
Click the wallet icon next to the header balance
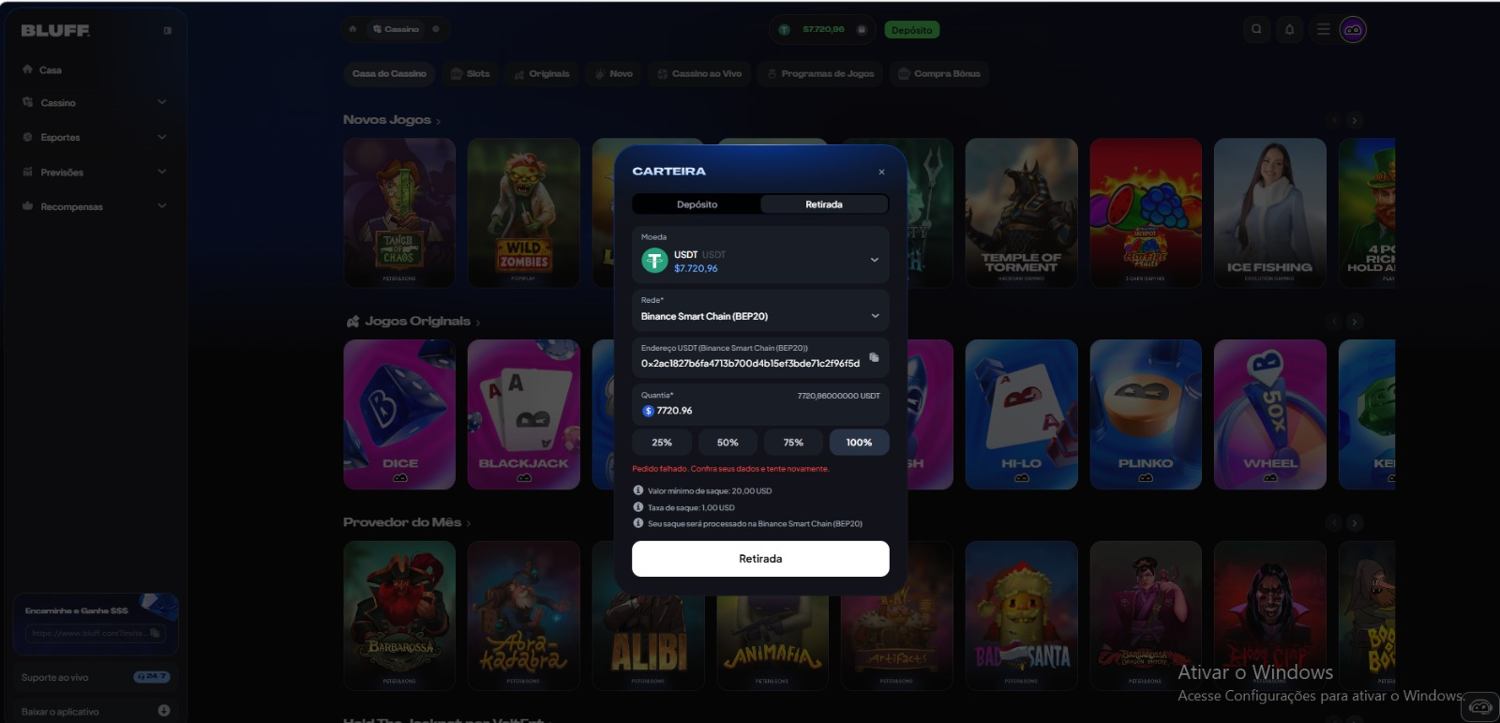point(861,30)
